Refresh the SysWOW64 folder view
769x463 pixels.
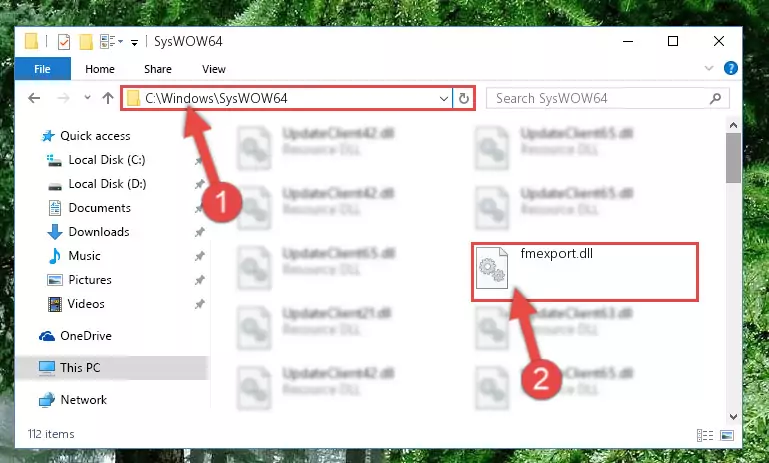click(463, 99)
